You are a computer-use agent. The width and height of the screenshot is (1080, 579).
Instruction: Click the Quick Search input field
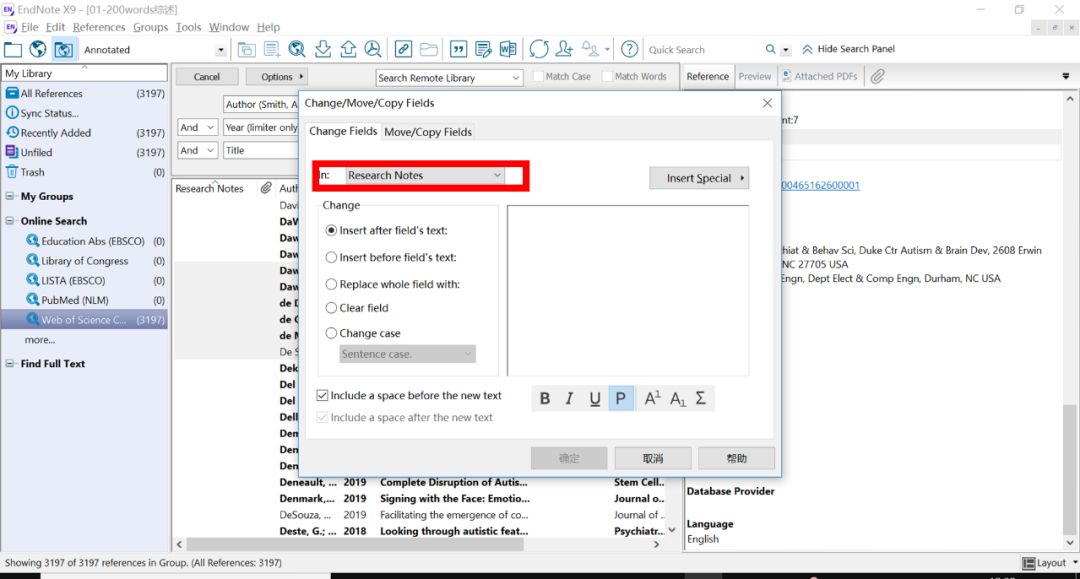703,50
